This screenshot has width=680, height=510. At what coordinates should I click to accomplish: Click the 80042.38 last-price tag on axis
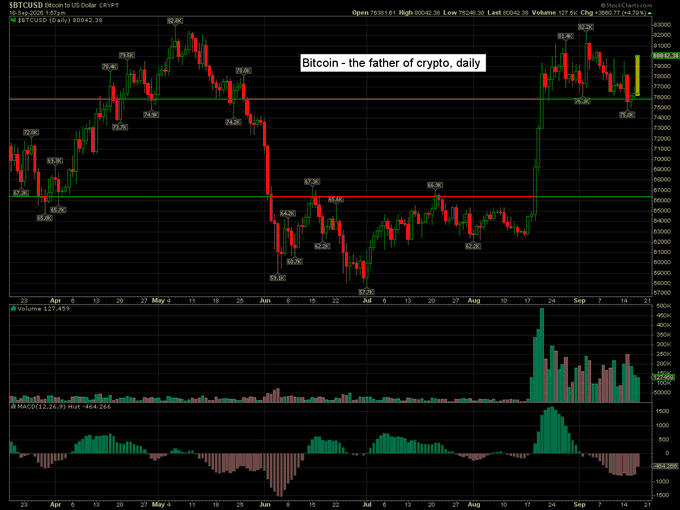click(x=665, y=56)
